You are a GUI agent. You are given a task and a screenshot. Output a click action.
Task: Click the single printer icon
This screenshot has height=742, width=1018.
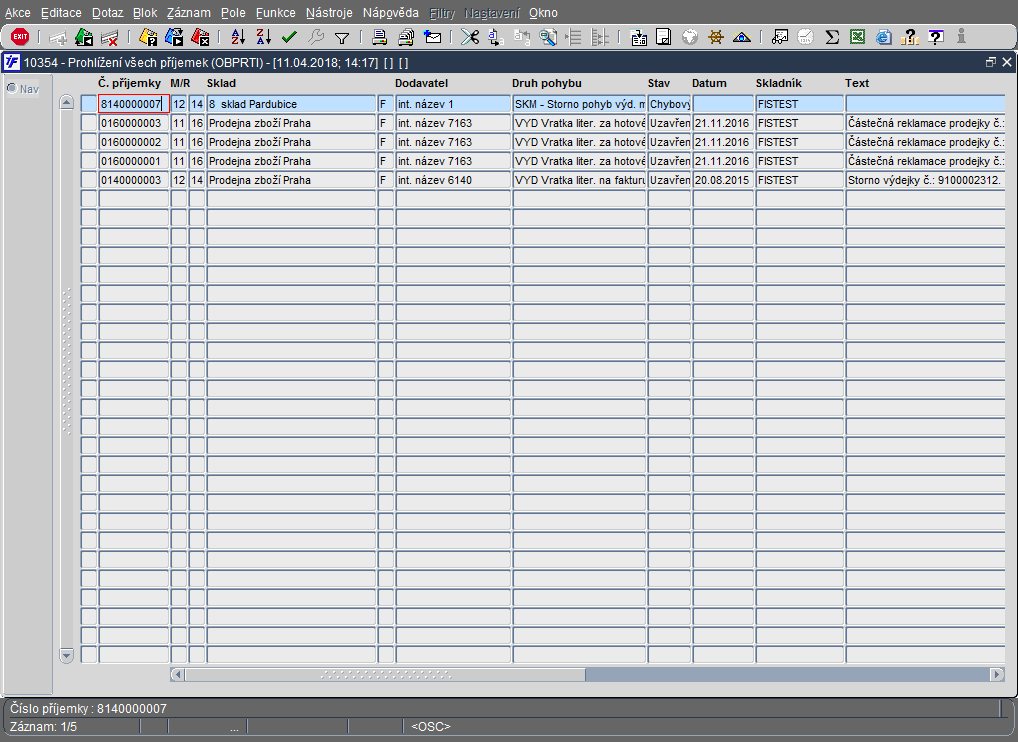[380, 37]
